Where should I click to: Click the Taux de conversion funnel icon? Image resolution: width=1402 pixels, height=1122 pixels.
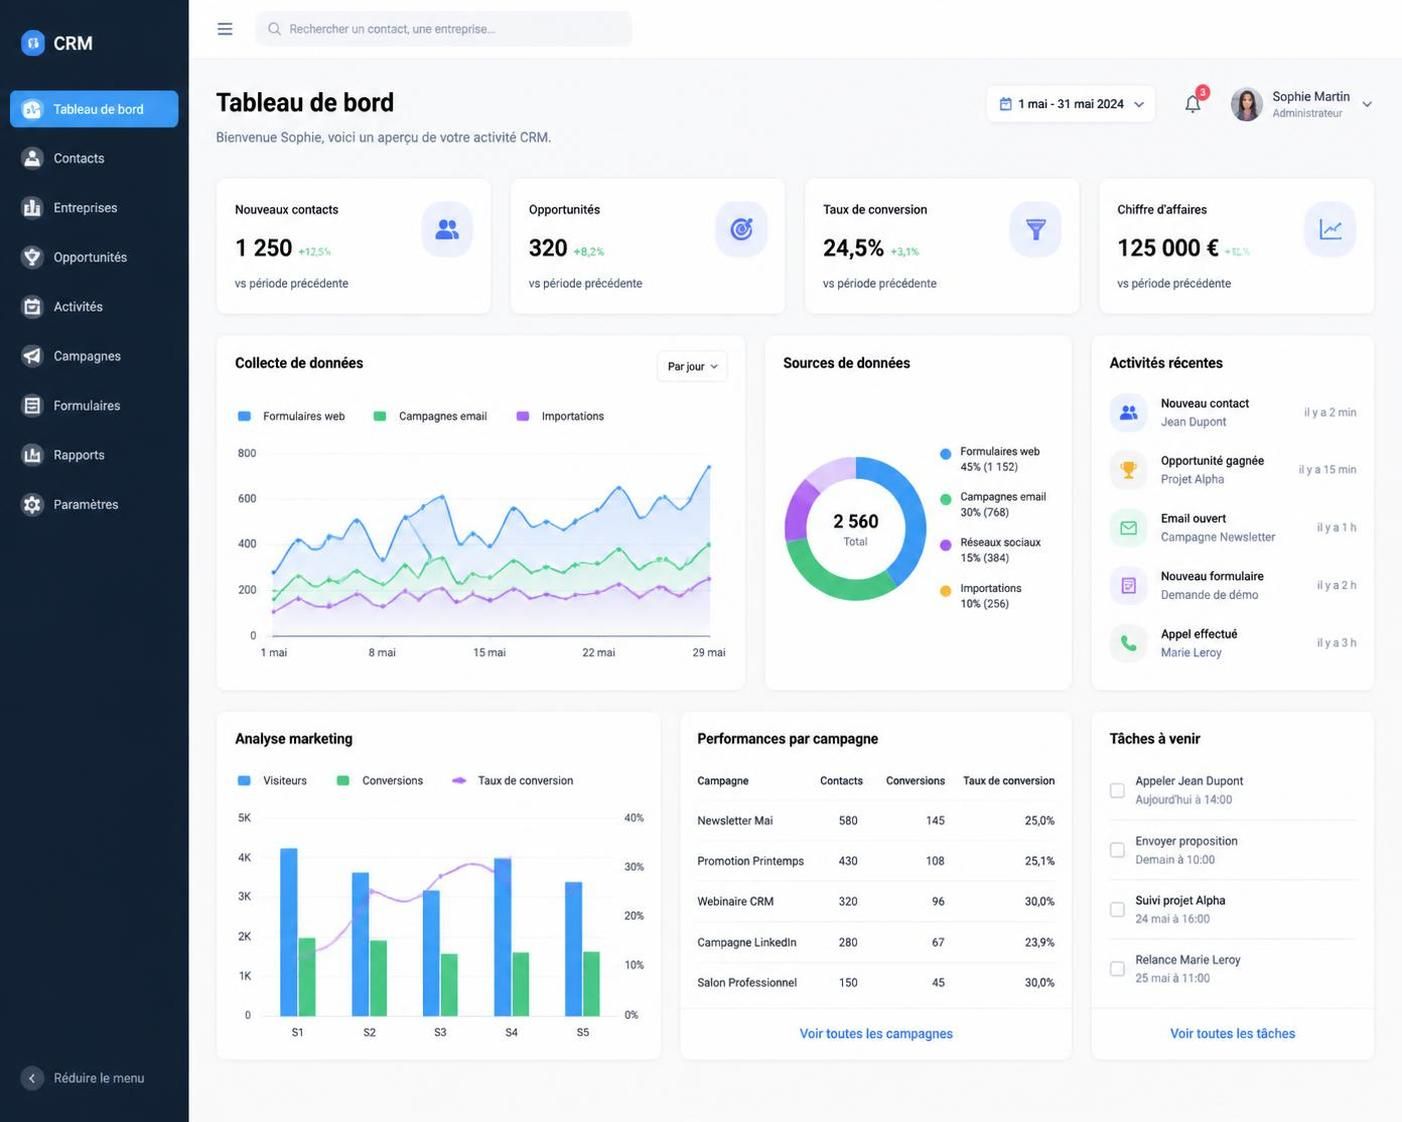[1035, 229]
